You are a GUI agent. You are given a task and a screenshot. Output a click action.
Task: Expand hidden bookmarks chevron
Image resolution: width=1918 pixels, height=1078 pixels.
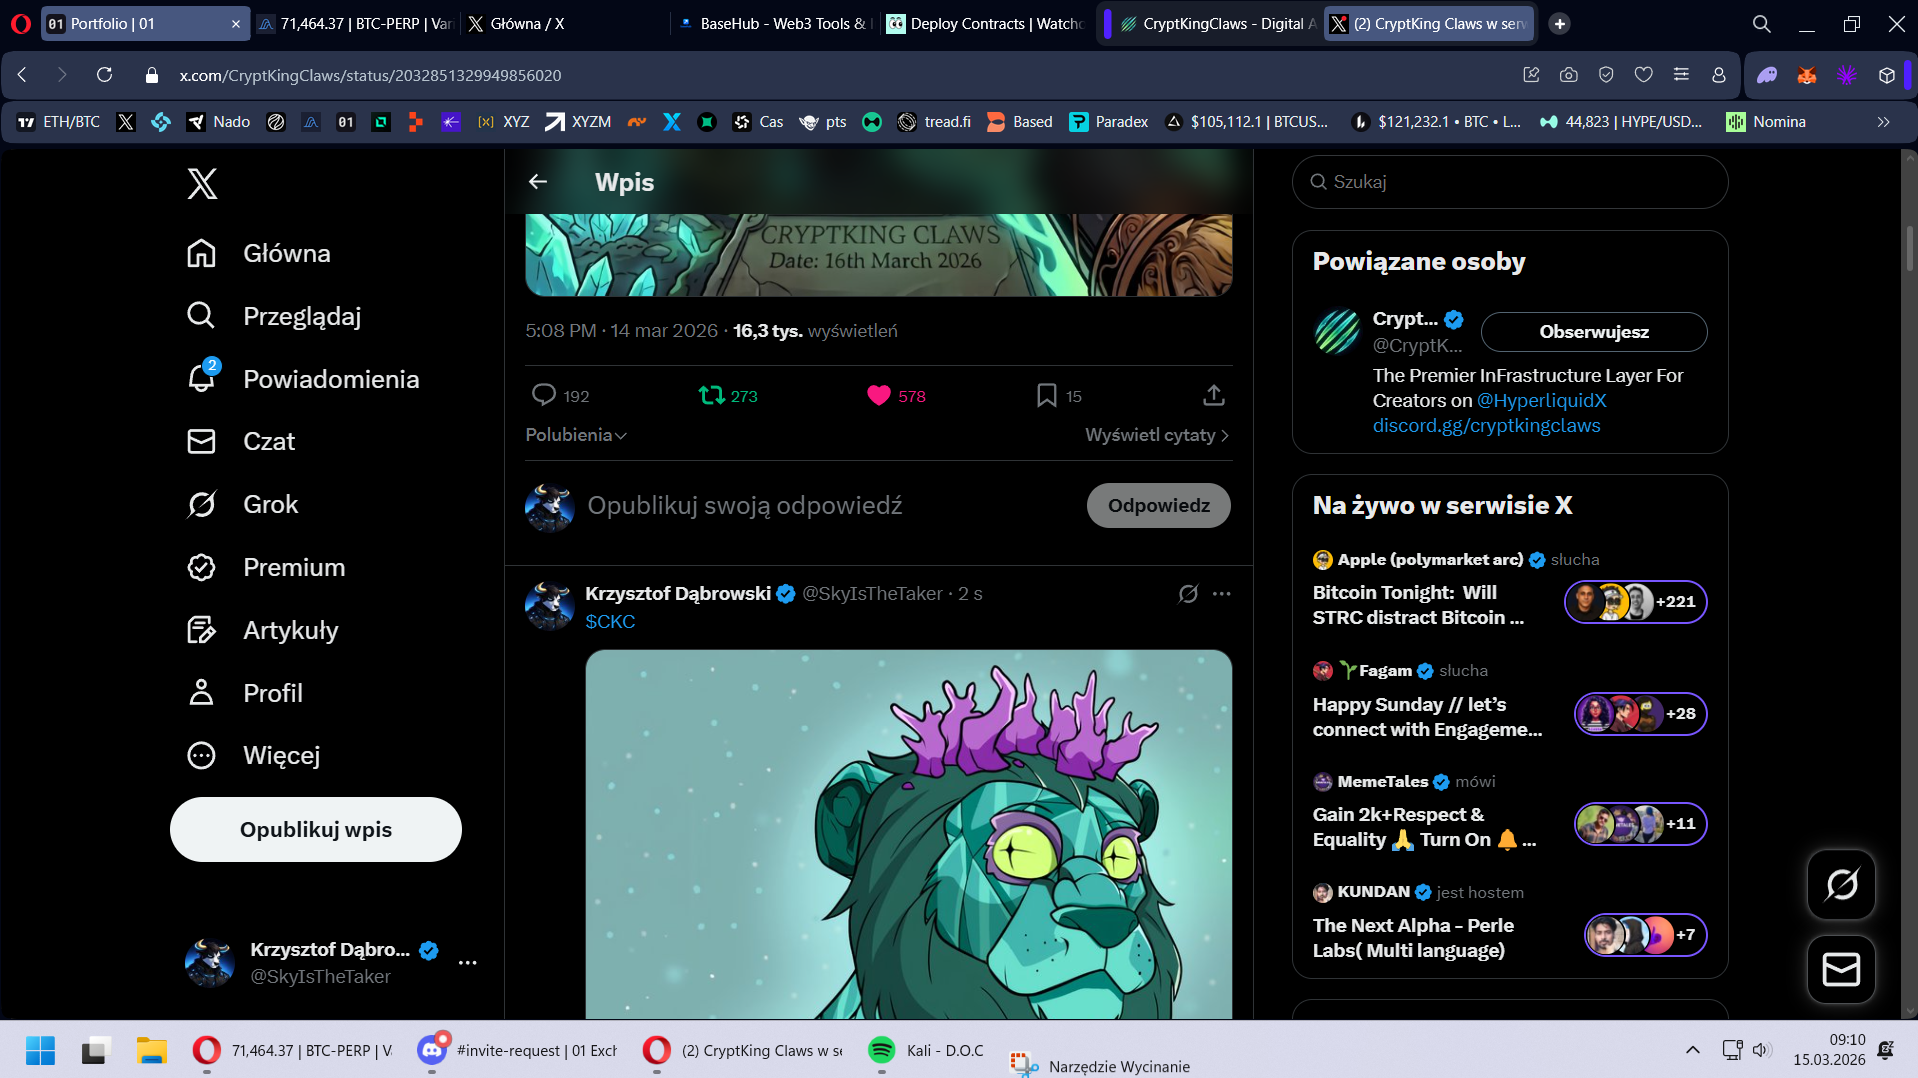pos(1884,122)
